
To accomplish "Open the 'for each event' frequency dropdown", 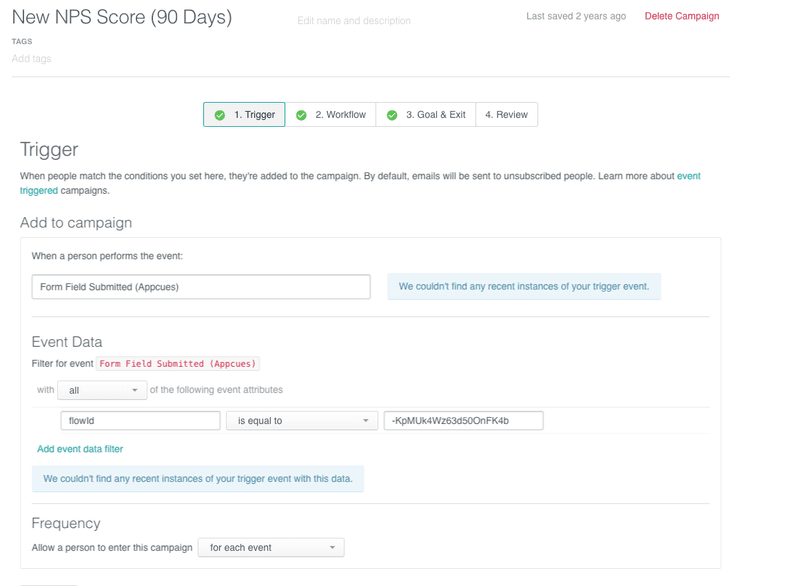I will point(270,547).
